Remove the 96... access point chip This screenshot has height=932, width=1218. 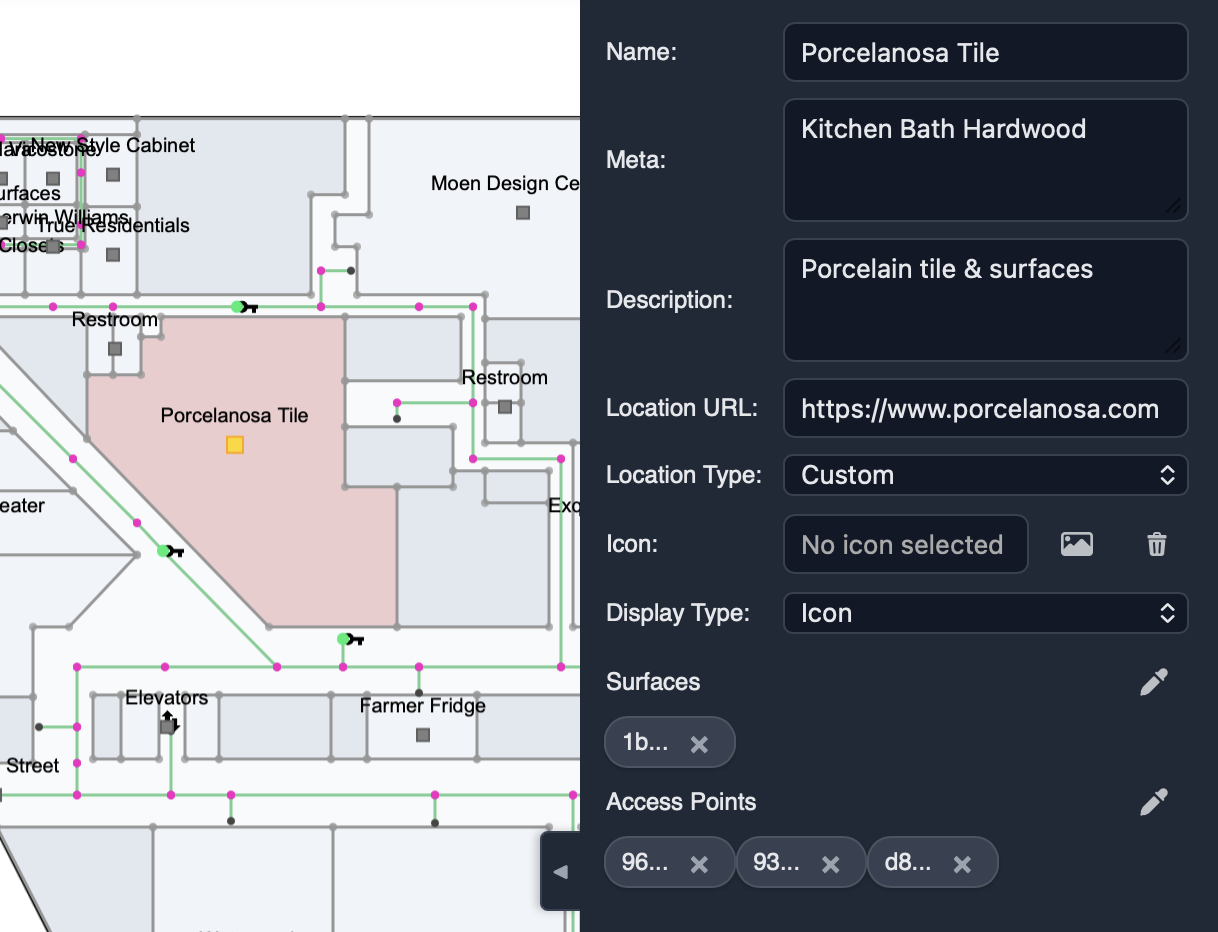point(699,863)
